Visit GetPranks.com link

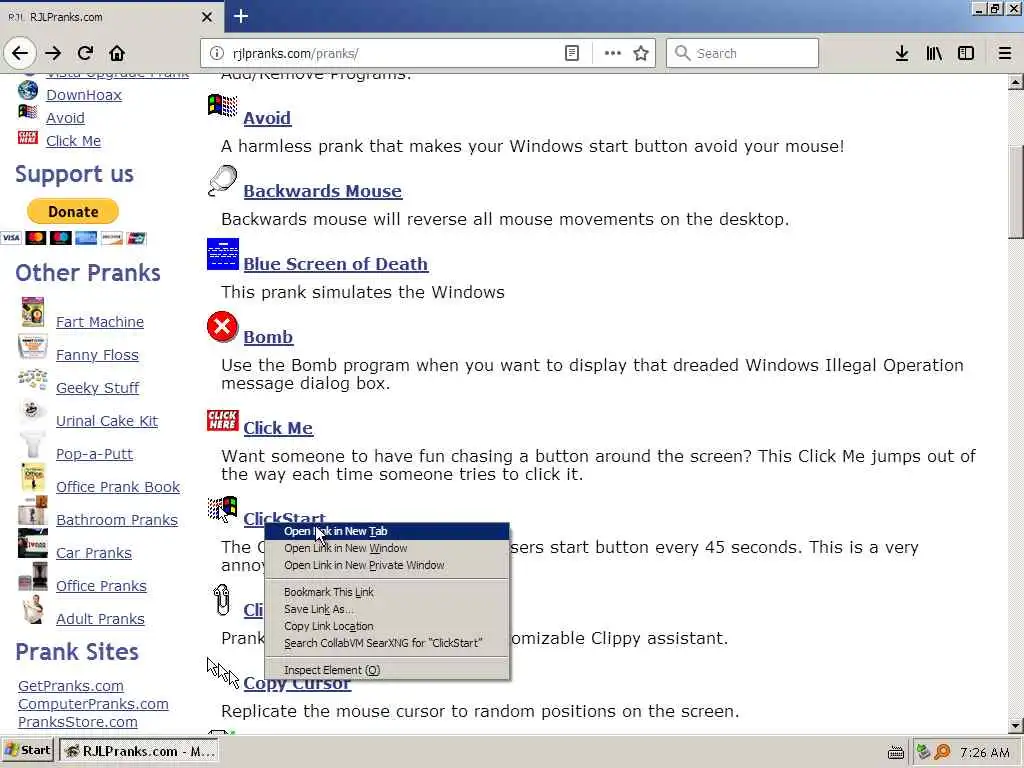point(71,686)
